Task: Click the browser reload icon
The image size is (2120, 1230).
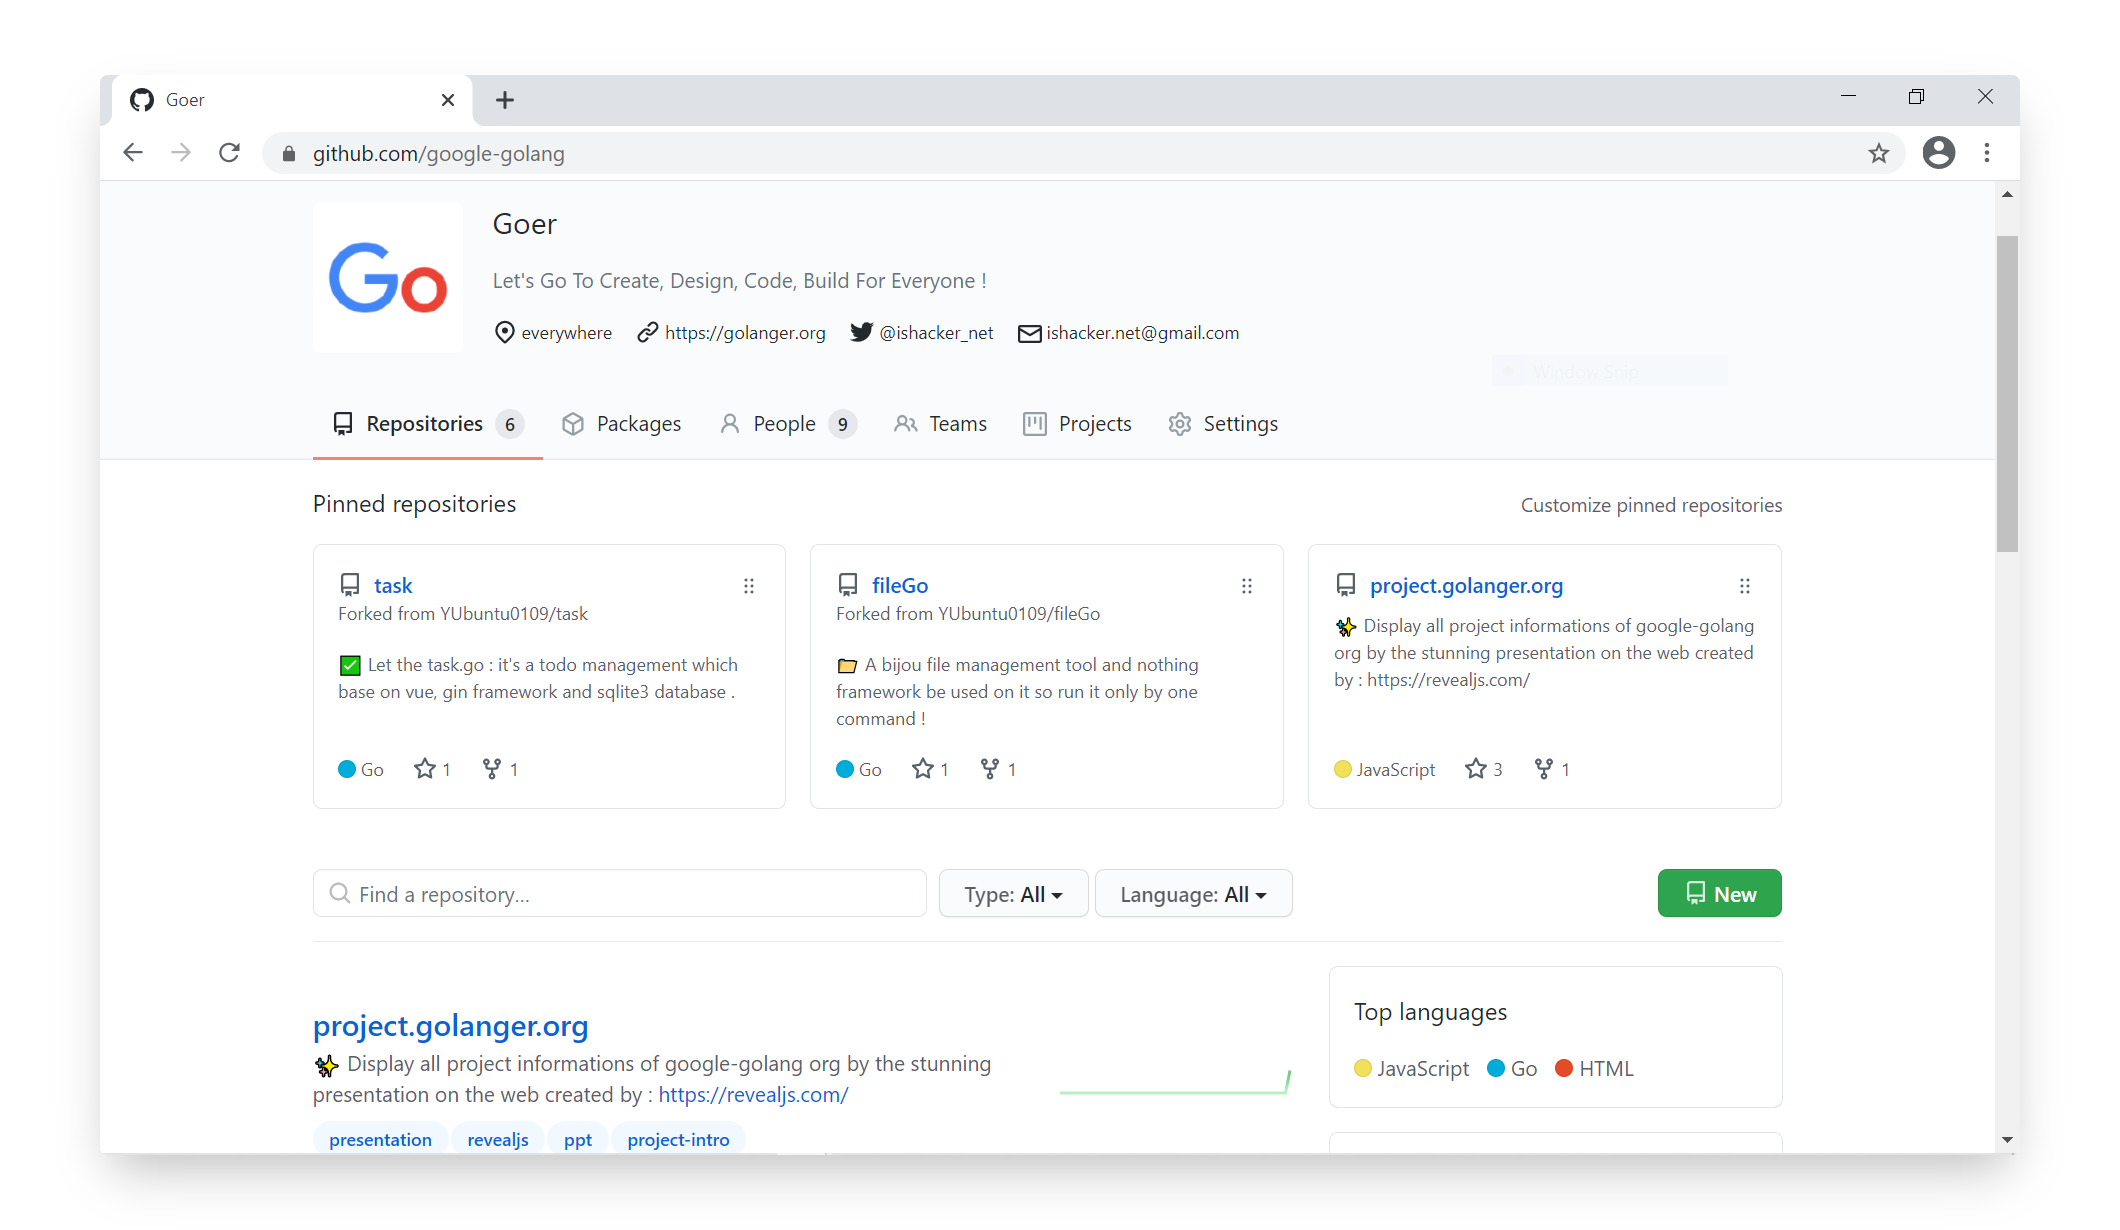Action: coord(229,153)
